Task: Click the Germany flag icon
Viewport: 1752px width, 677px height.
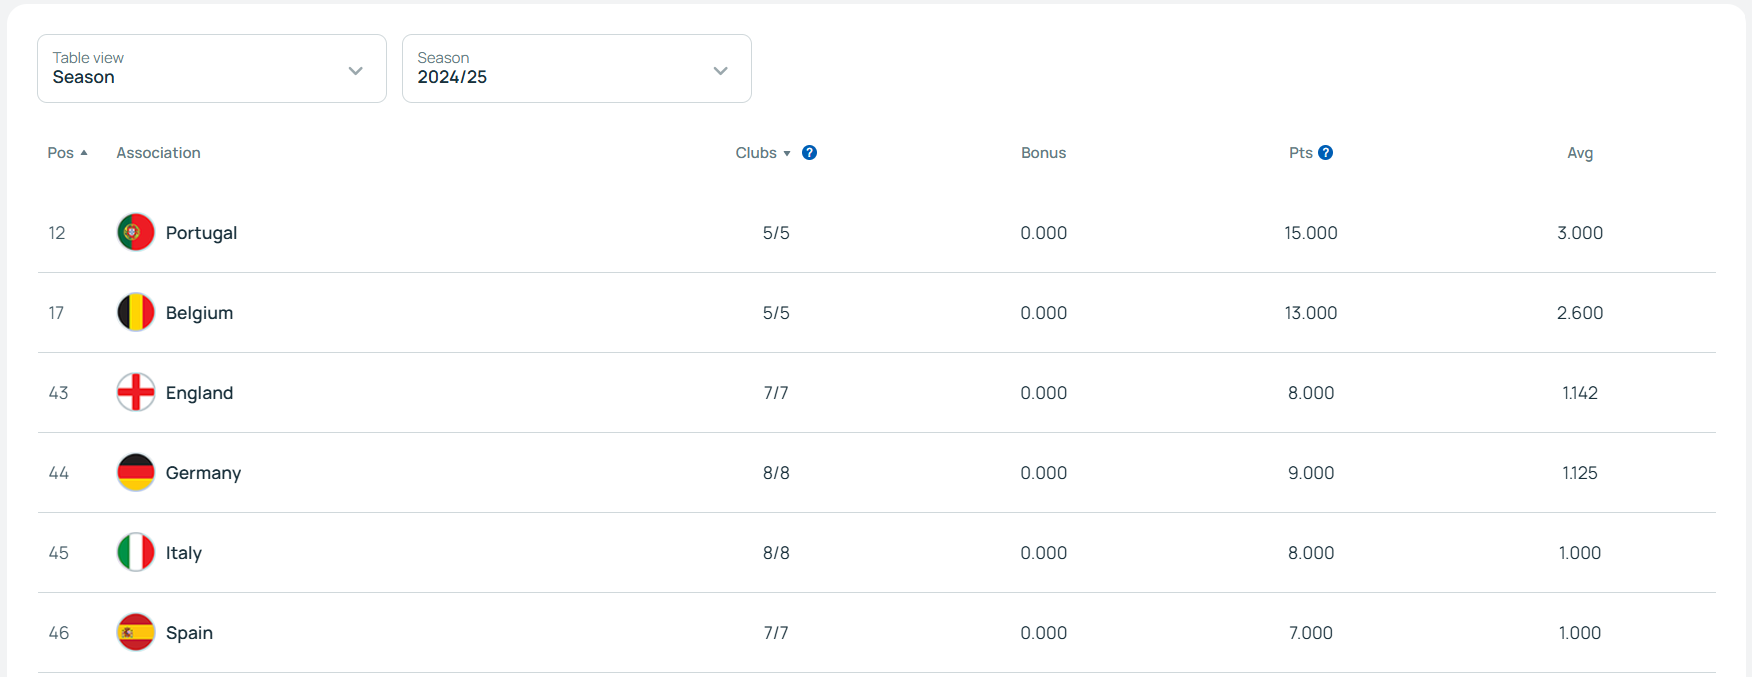Action: coord(136,472)
